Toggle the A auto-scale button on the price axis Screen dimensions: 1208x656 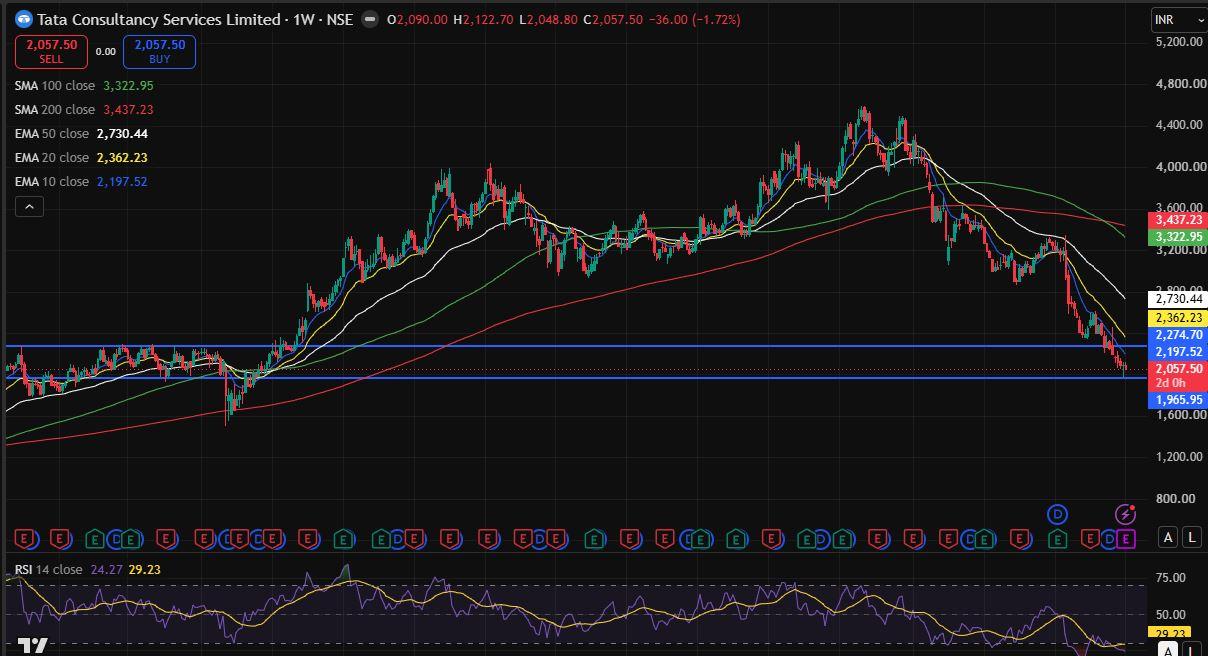1167,538
